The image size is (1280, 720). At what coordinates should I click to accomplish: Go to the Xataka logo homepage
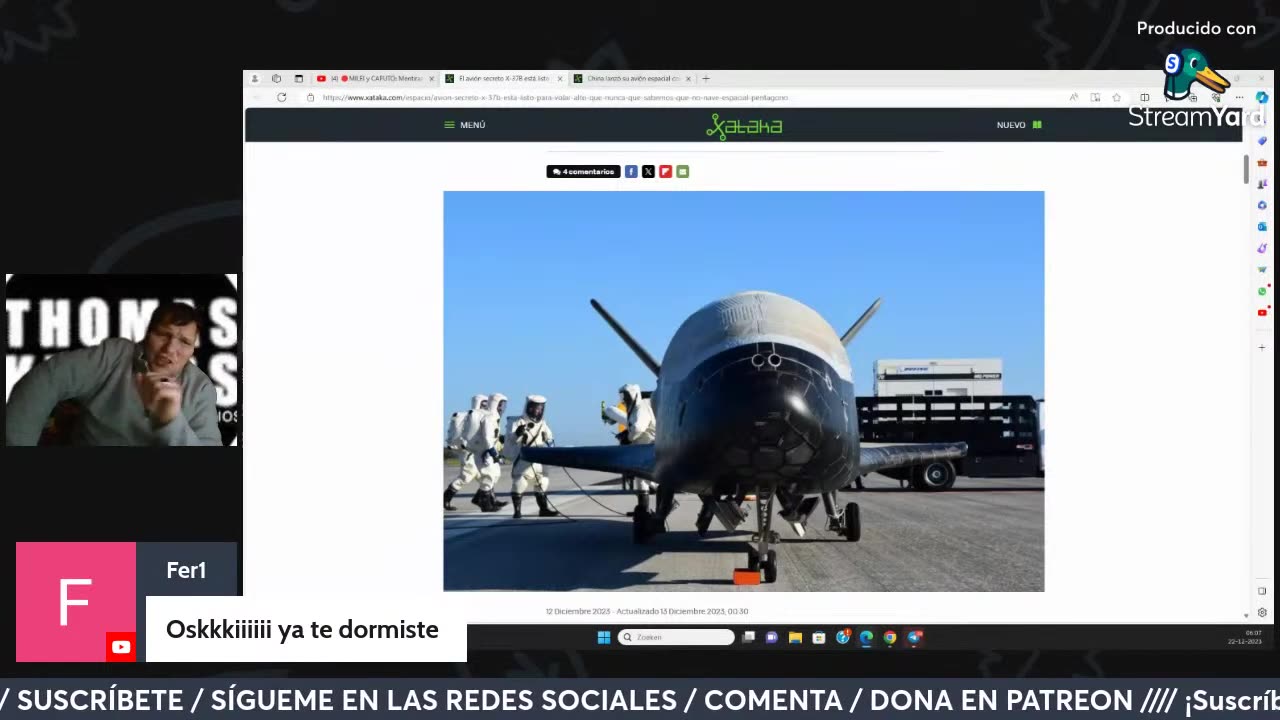click(744, 125)
